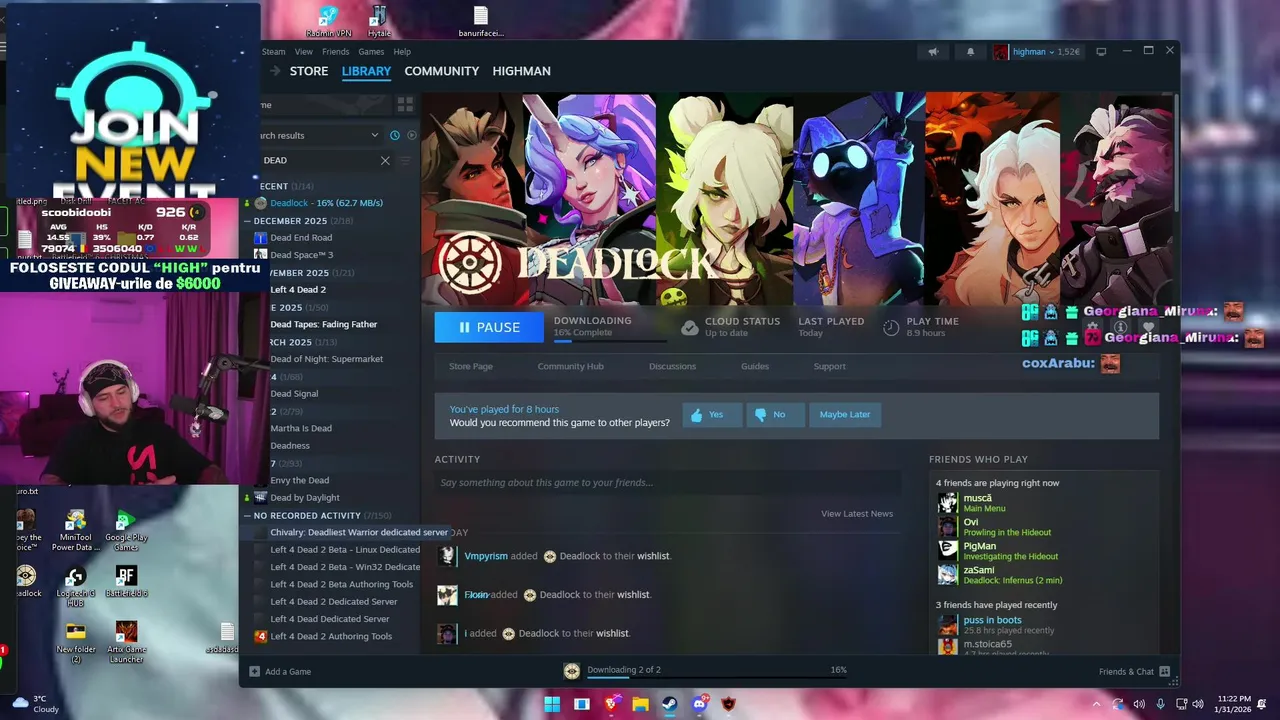Image resolution: width=1280 pixels, height=720 pixels.
Task: Add Deadlock to favorites heart icon
Action: tap(1149, 327)
